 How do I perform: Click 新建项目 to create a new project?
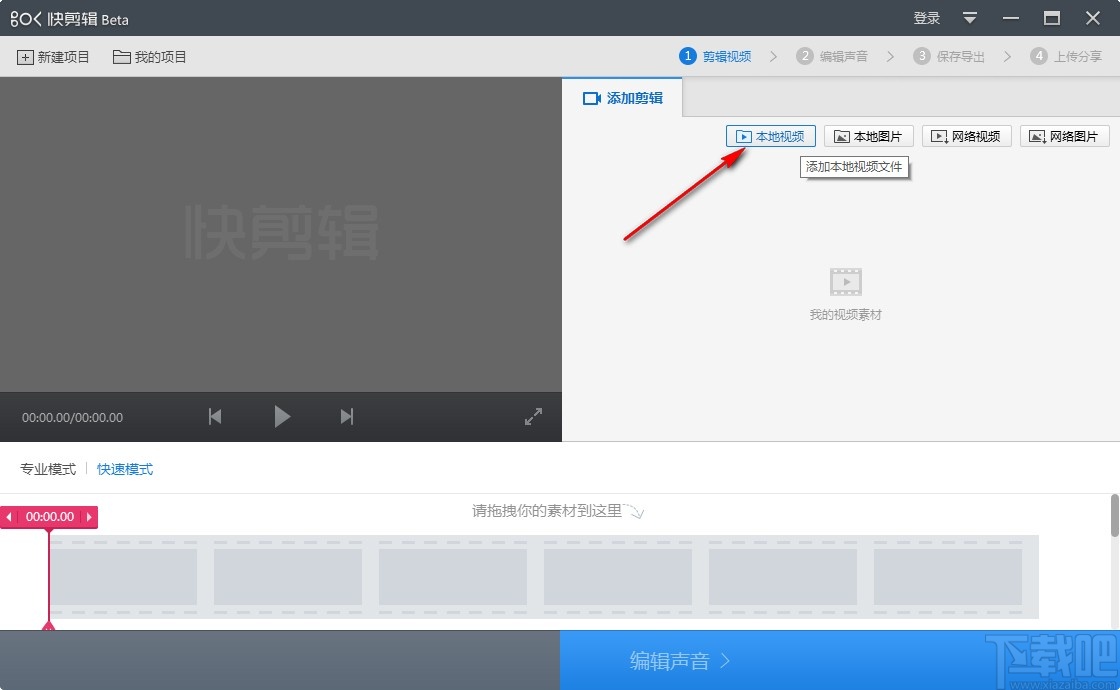54,57
